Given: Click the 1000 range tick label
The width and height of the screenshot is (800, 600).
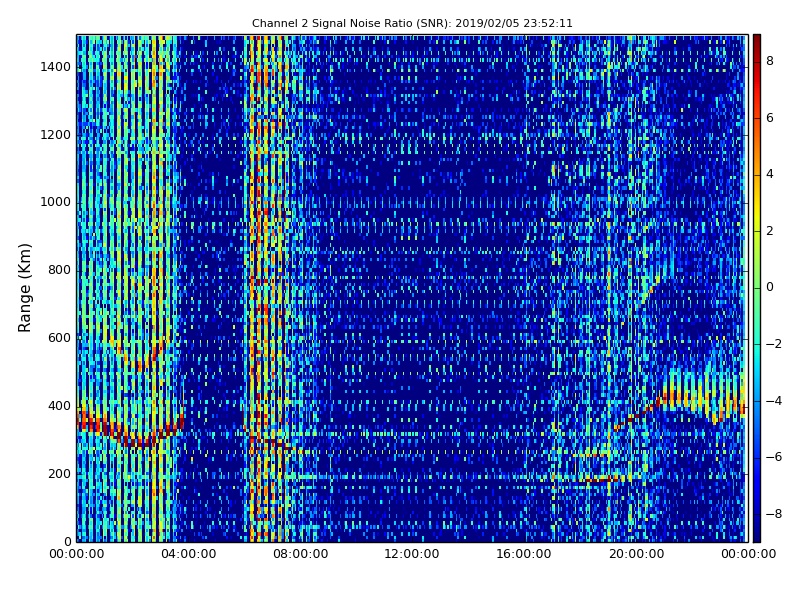Looking at the screenshot, I should (56, 202).
